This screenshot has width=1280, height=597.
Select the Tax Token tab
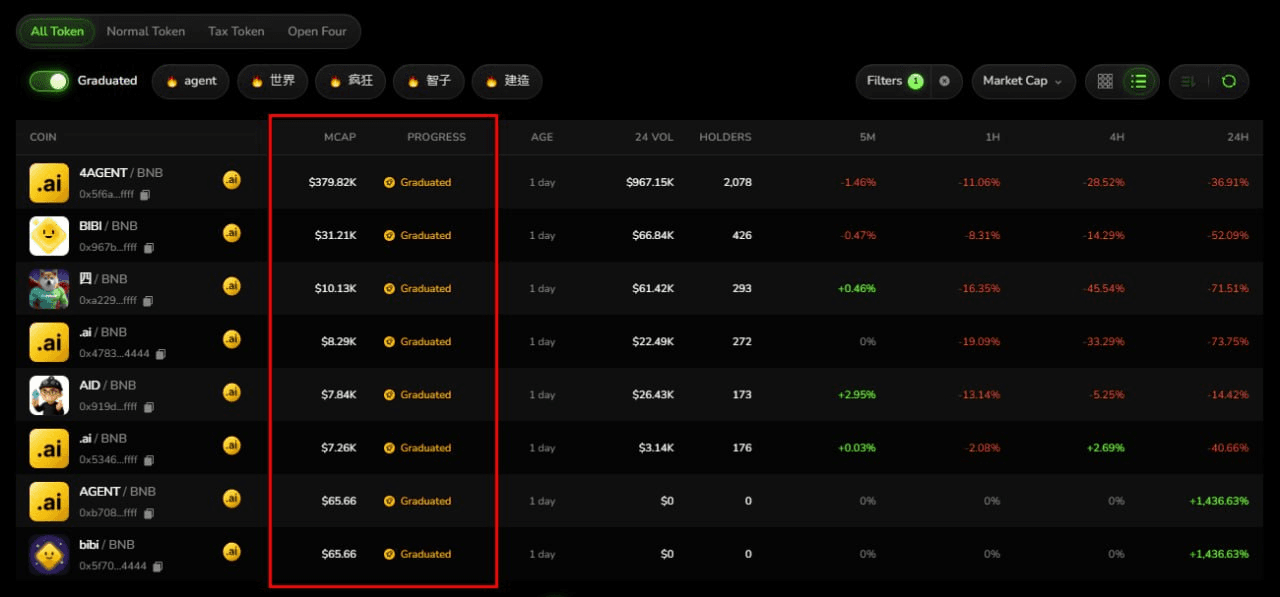click(x=236, y=31)
